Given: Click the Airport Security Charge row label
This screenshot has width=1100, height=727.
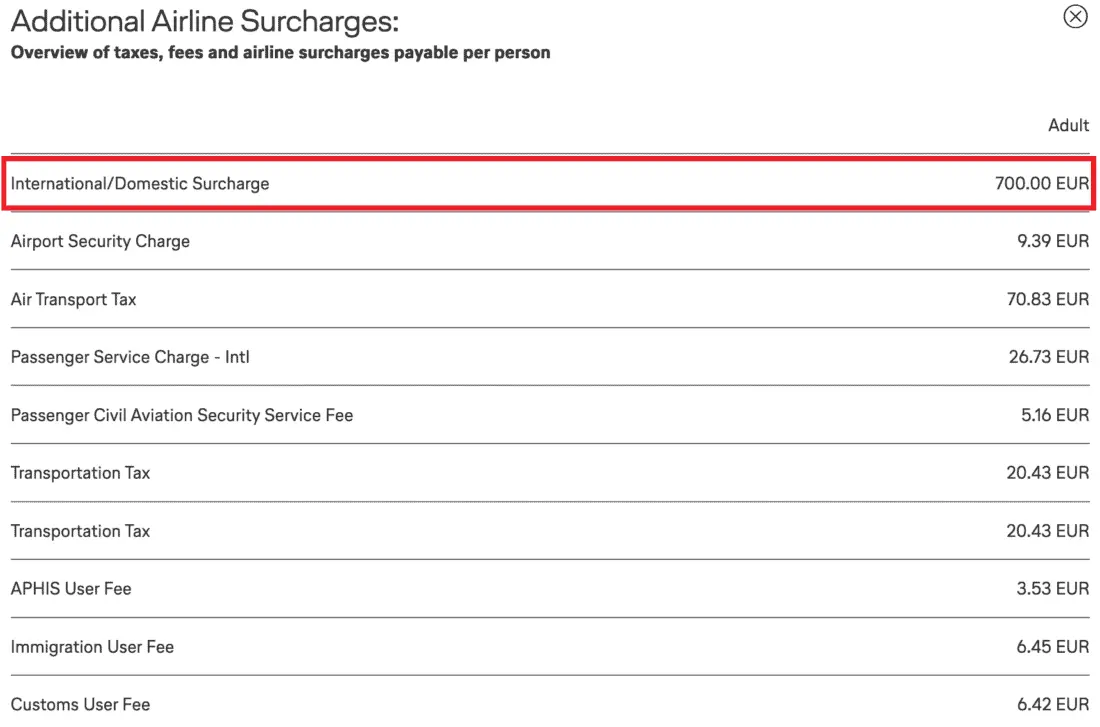Looking at the screenshot, I should (x=100, y=241).
